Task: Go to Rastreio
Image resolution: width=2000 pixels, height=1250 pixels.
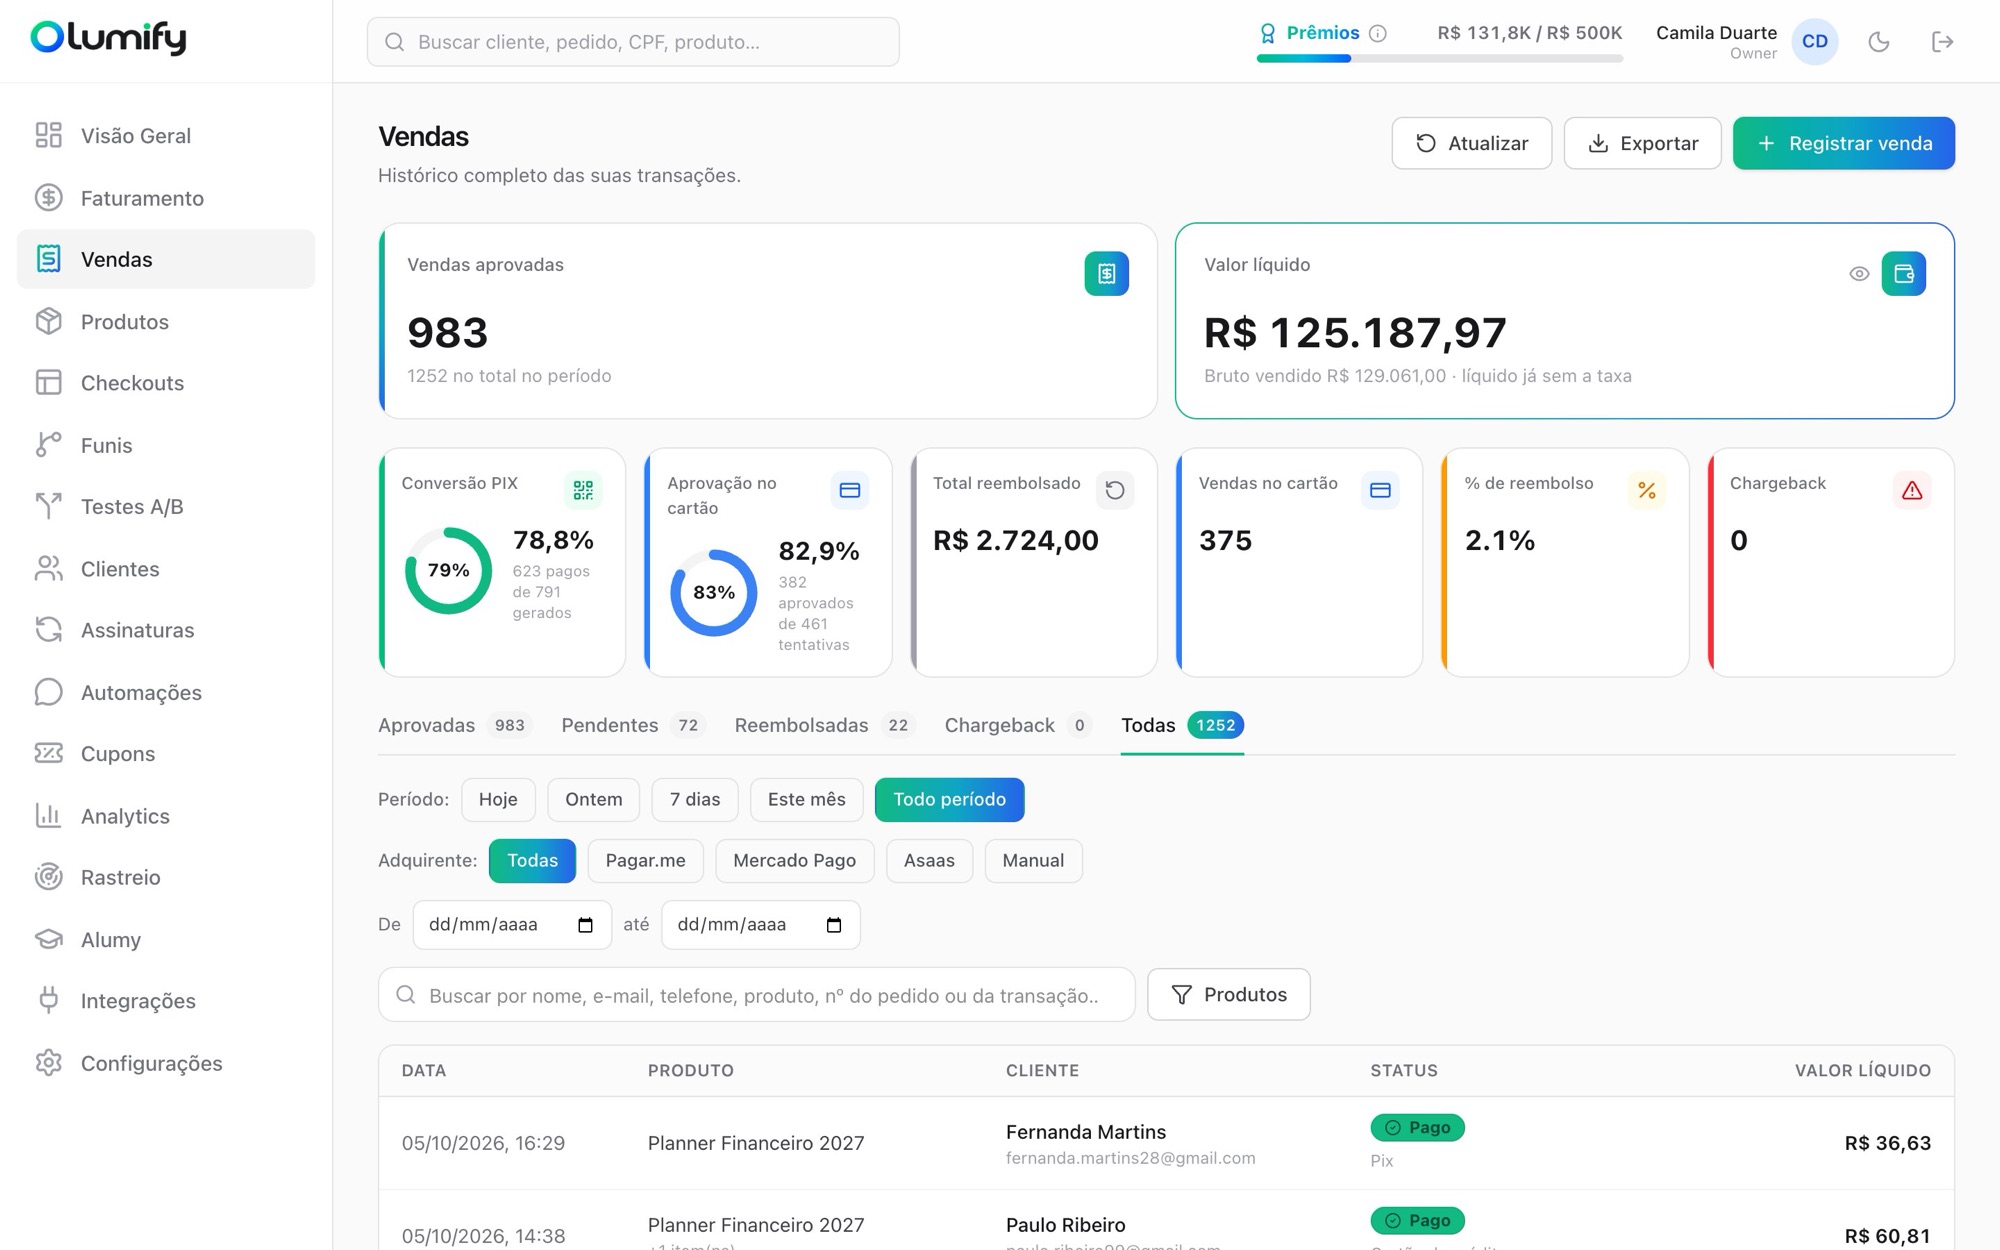Action: pos(166,877)
